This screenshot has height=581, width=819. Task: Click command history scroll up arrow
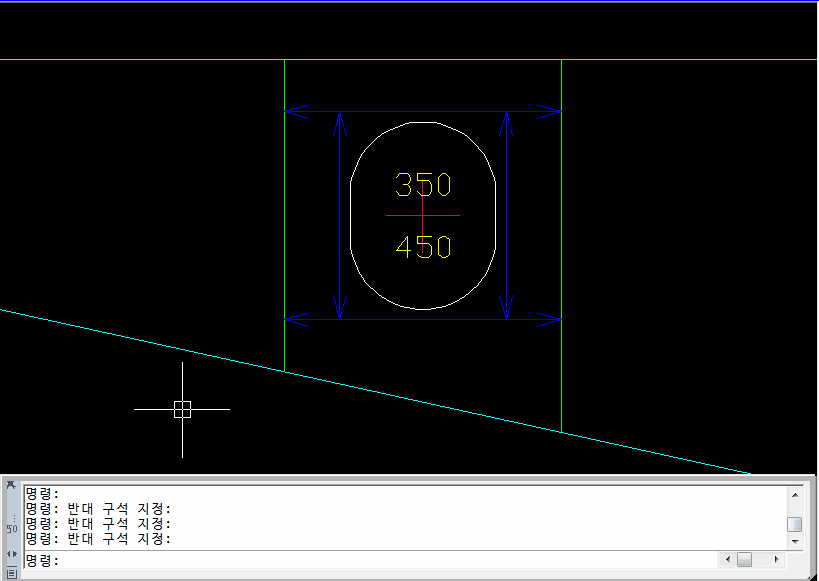point(795,495)
